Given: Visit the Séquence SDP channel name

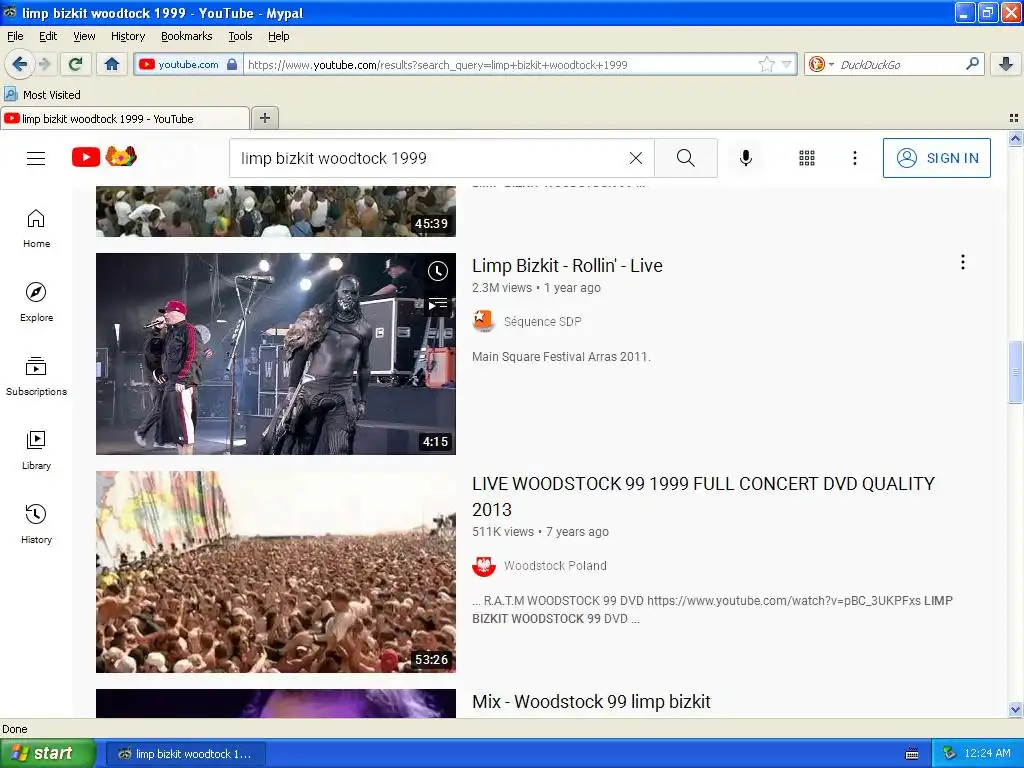Looking at the screenshot, I should pos(542,321).
